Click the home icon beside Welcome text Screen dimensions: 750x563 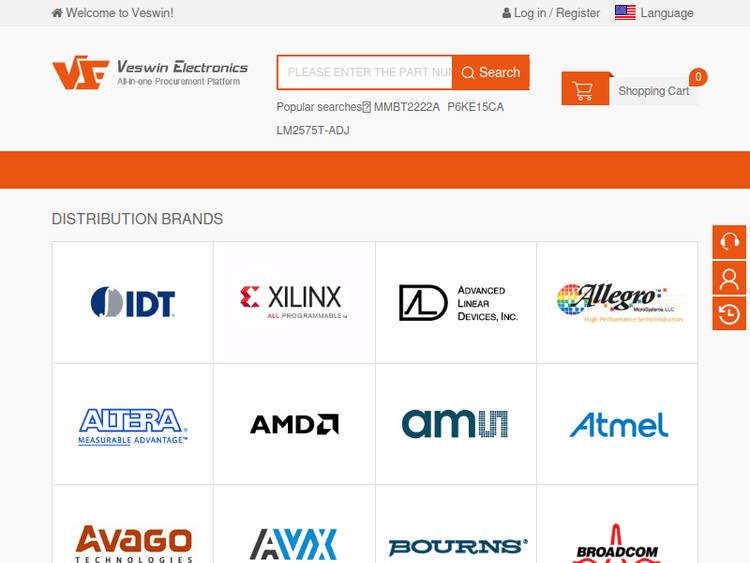pyautogui.click(x=57, y=13)
